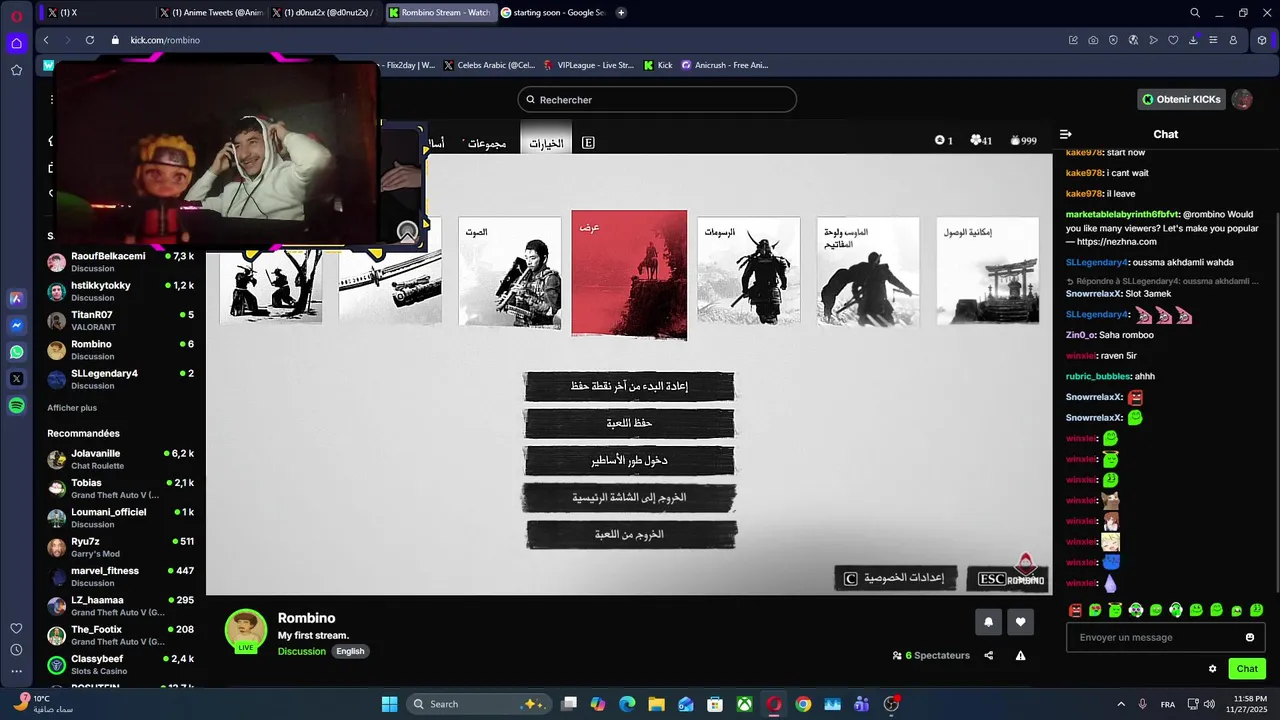Switch to the Anime Tweets tab
The width and height of the screenshot is (1280, 720).
[210, 13]
